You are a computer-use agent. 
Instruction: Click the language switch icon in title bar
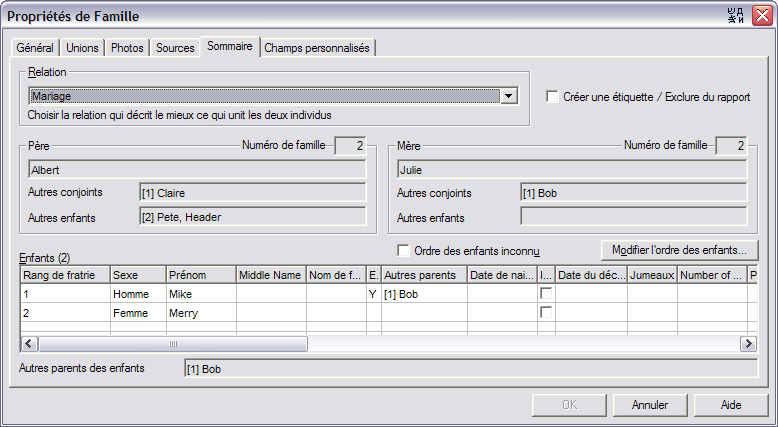[736, 16]
